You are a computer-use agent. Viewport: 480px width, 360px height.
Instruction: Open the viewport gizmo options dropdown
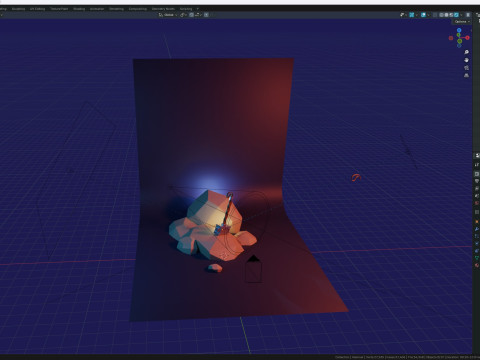click(x=417, y=15)
